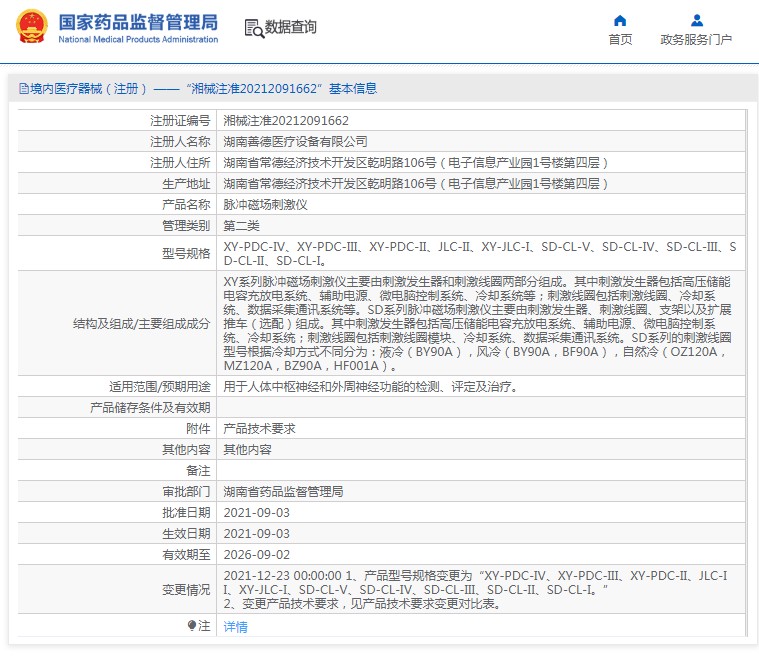
Task: Click the 产品技术要求 attachment cell
Action: pos(259,428)
